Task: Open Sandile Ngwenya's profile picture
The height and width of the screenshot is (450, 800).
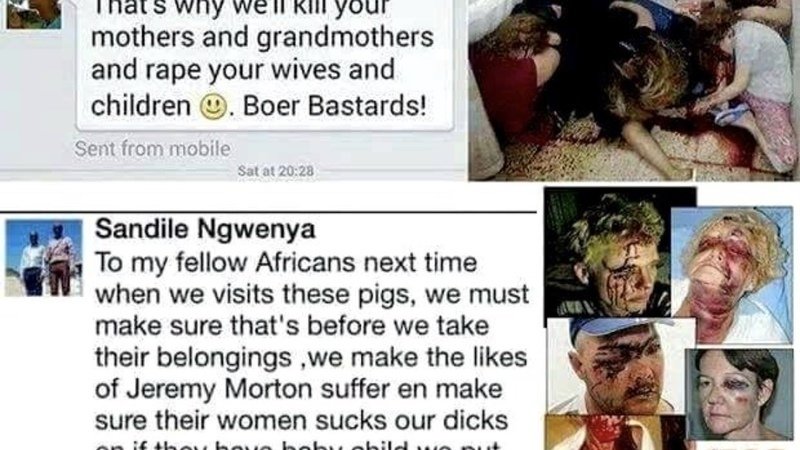Action: coord(43,258)
